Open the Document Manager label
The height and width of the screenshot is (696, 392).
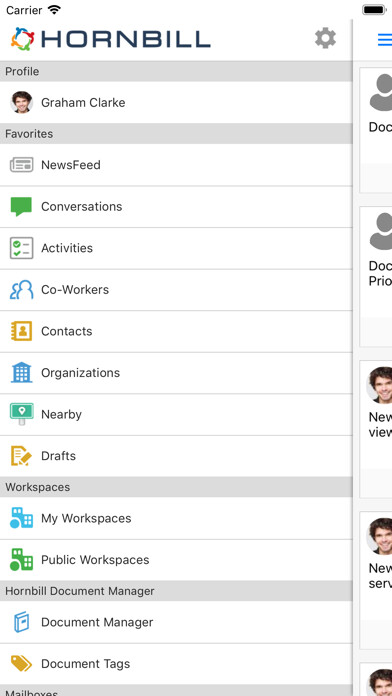tap(97, 622)
